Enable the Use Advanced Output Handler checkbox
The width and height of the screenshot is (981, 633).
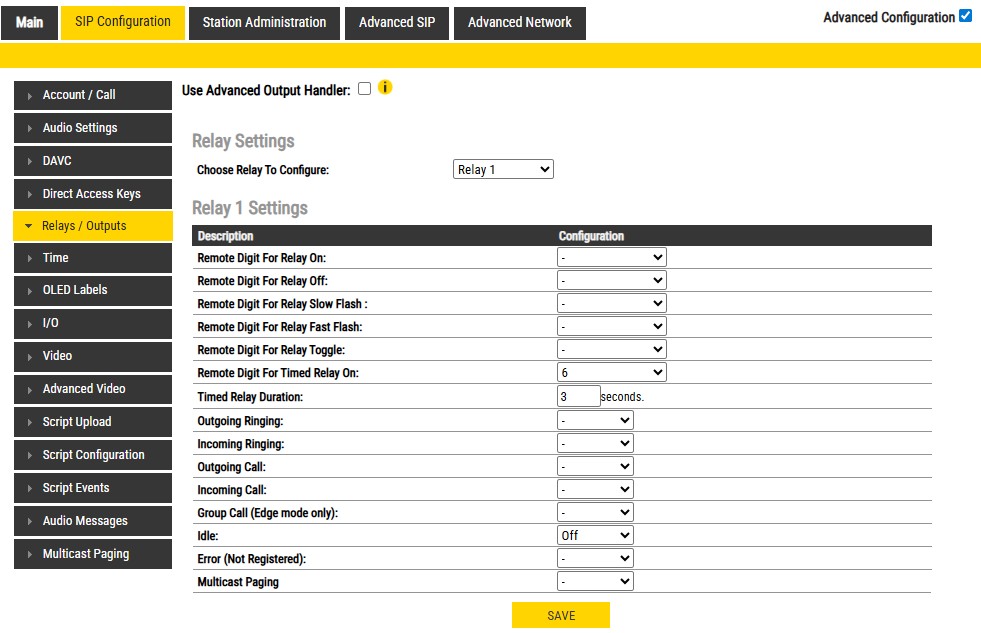tap(364, 89)
